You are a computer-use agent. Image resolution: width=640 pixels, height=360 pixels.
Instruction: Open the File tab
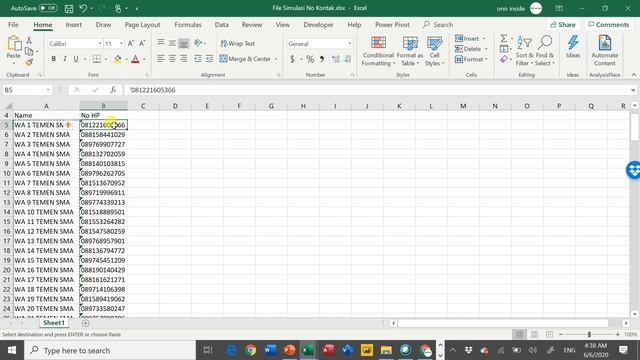point(13,24)
